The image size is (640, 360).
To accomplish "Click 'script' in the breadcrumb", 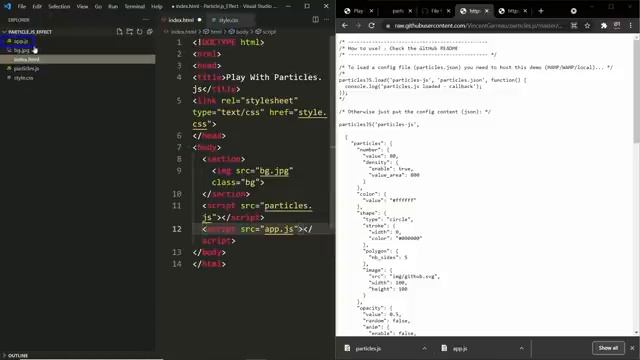I will click(x=269, y=32).
